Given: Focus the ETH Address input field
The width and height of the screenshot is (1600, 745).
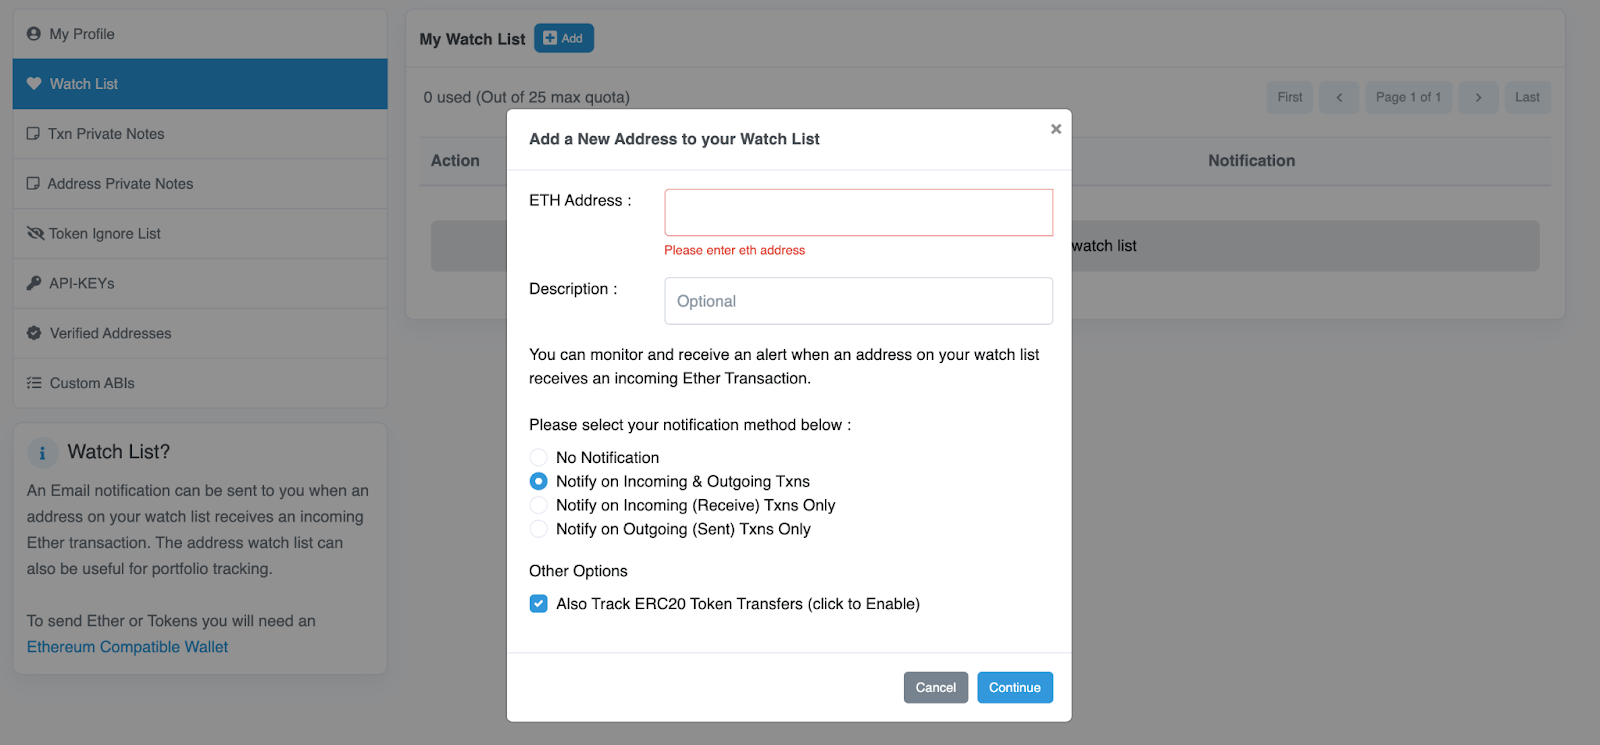Looking at the screenshot, I should pos(858,213).
